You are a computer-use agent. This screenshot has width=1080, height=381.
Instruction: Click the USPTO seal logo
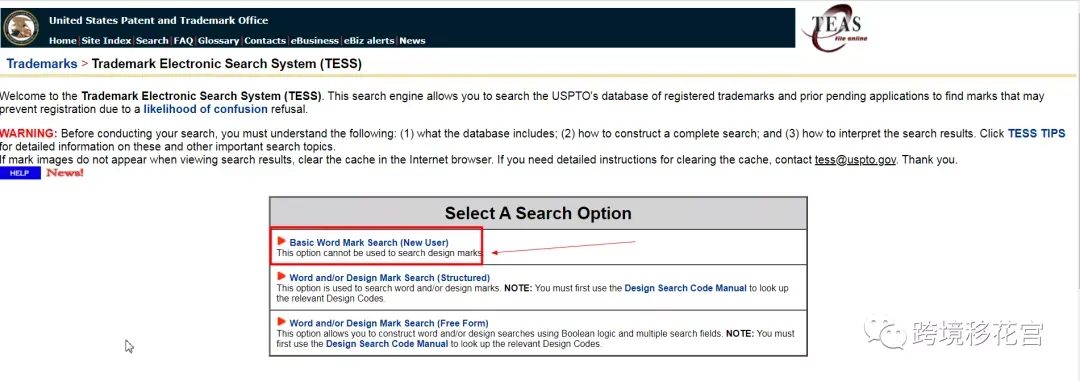21,28
